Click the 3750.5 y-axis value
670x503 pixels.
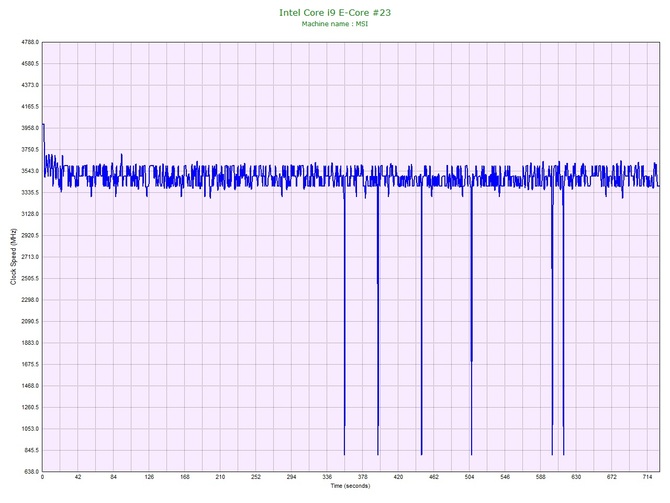coord(30,150)
